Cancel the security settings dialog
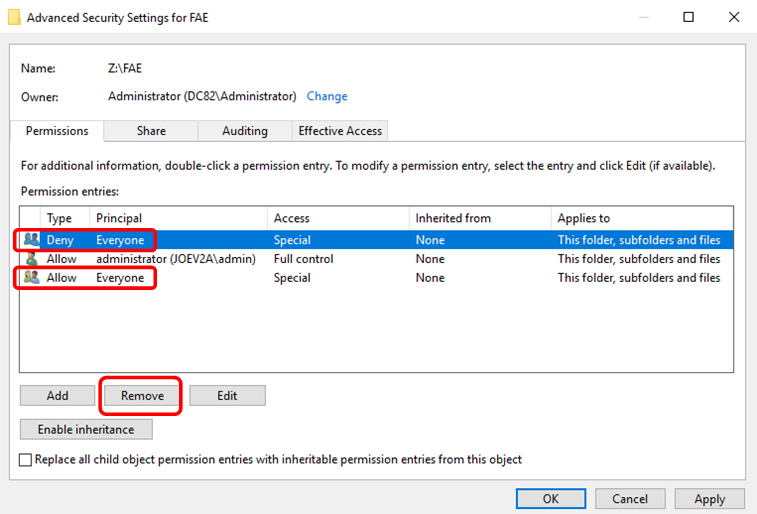The width and height of the screenshot is (757, 514). 630,499
